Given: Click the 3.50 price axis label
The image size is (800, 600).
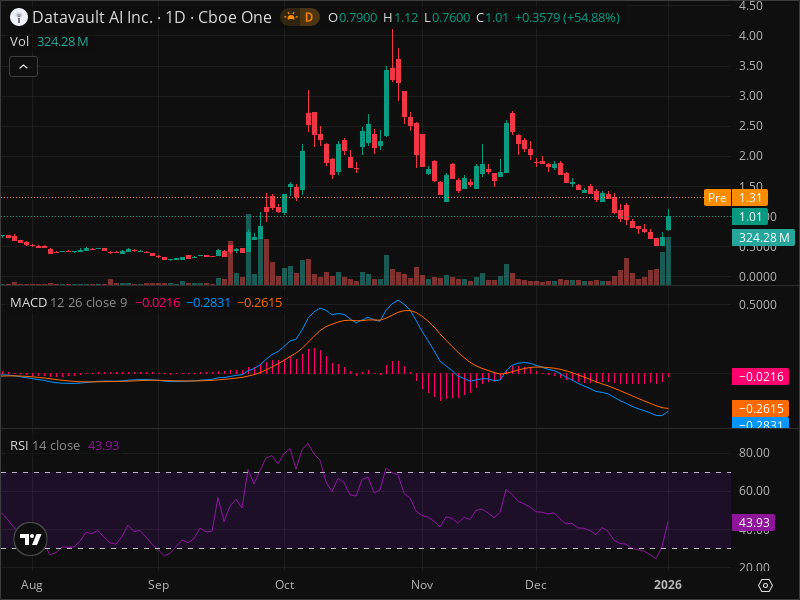Looking at the screenshot, I should point(751,66).
